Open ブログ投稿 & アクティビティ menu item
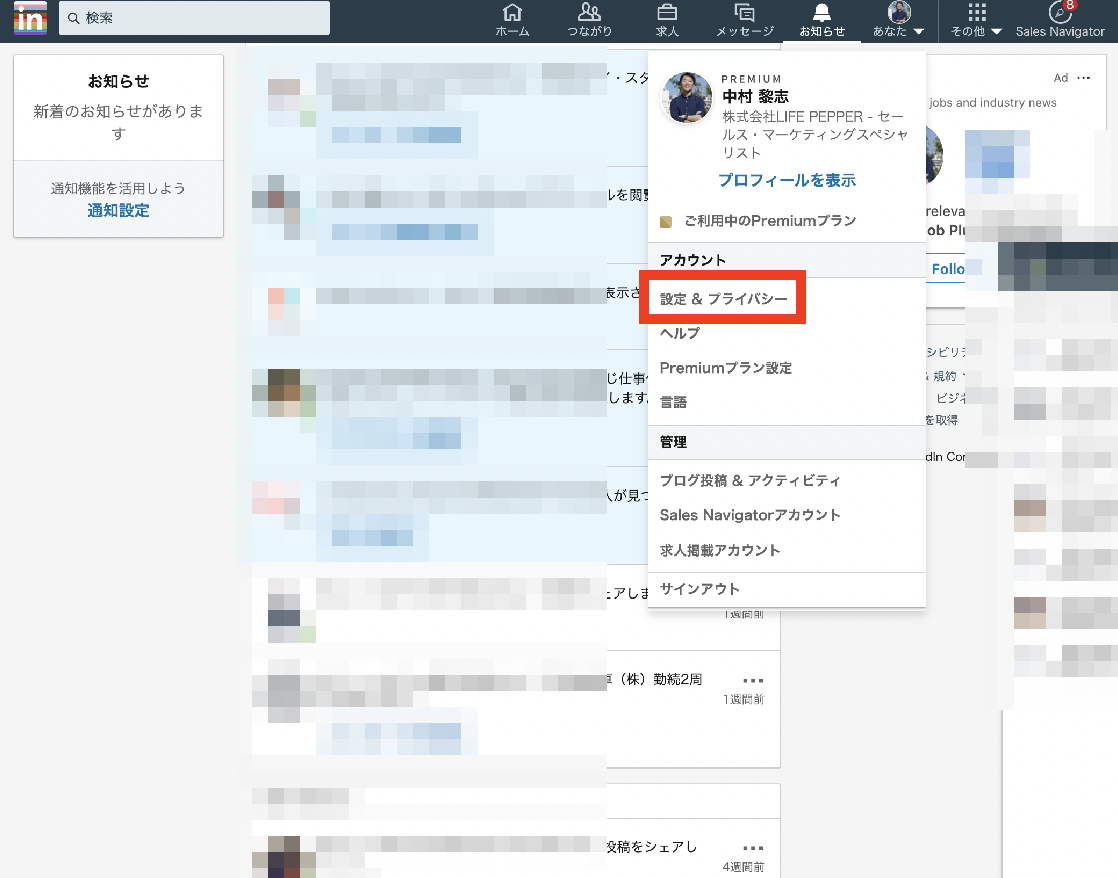The height and width of the screenshot is (878, 1118). [x=750, y=481]
